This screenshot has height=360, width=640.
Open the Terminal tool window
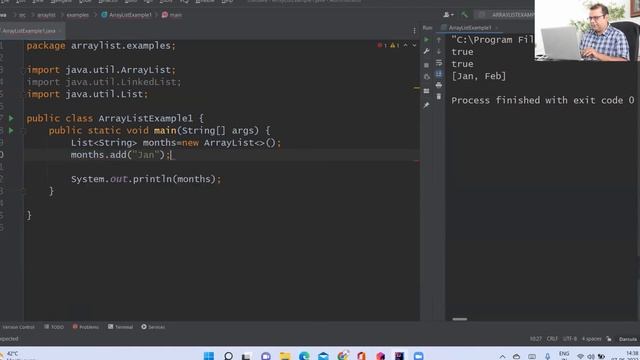coord(120,327)
